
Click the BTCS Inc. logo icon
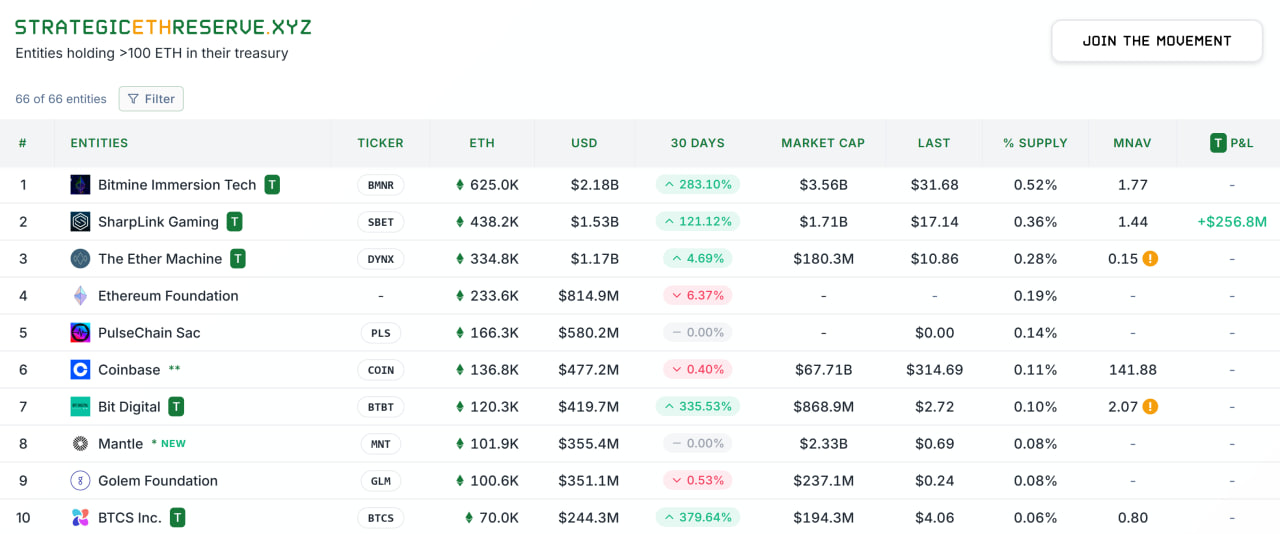(80, 518)
